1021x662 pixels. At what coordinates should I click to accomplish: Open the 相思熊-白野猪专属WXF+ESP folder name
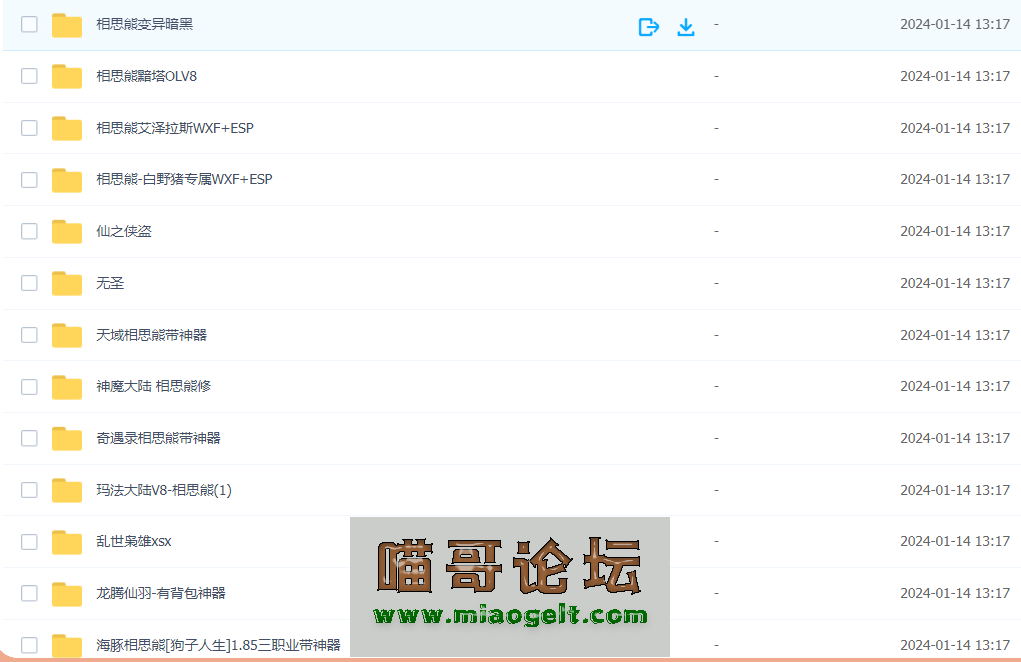[x=184, y=180]
